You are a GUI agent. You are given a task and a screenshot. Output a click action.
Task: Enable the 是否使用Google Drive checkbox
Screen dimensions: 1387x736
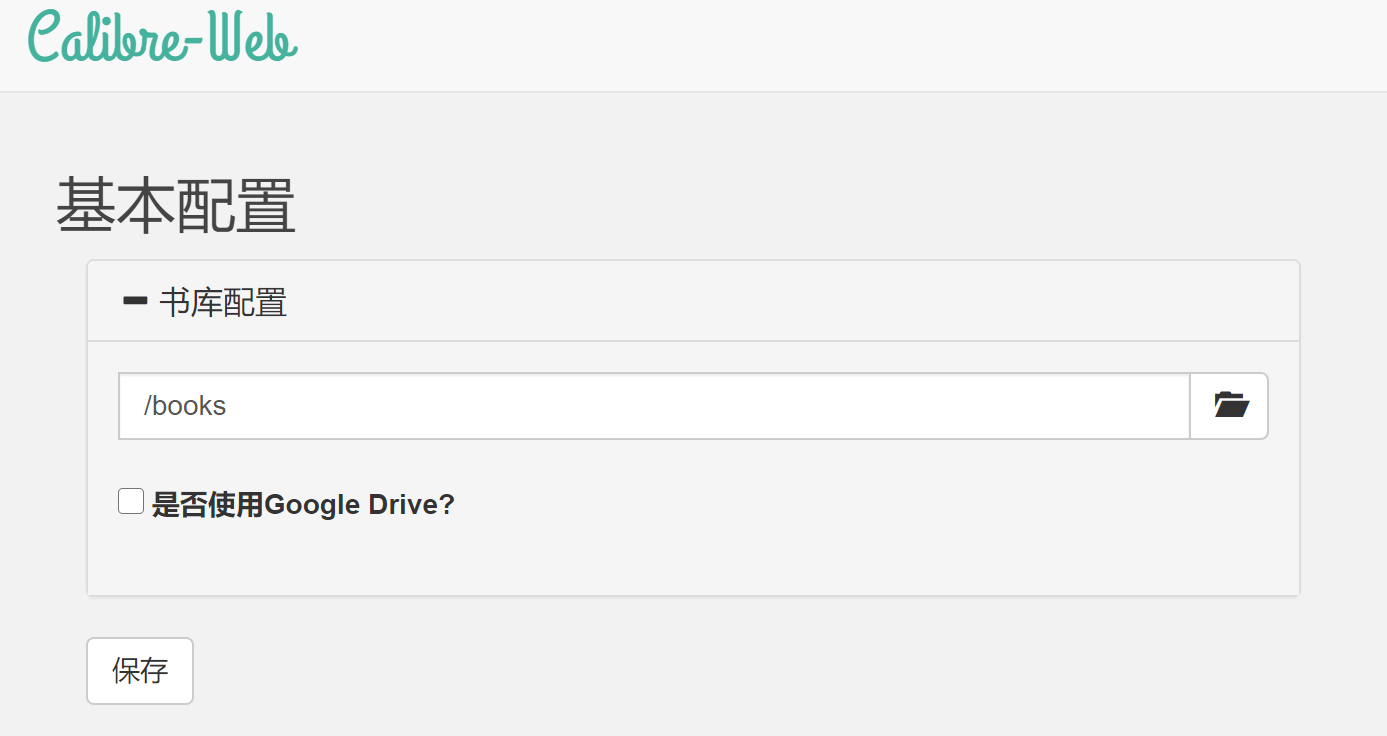click(x=131, y=501)
